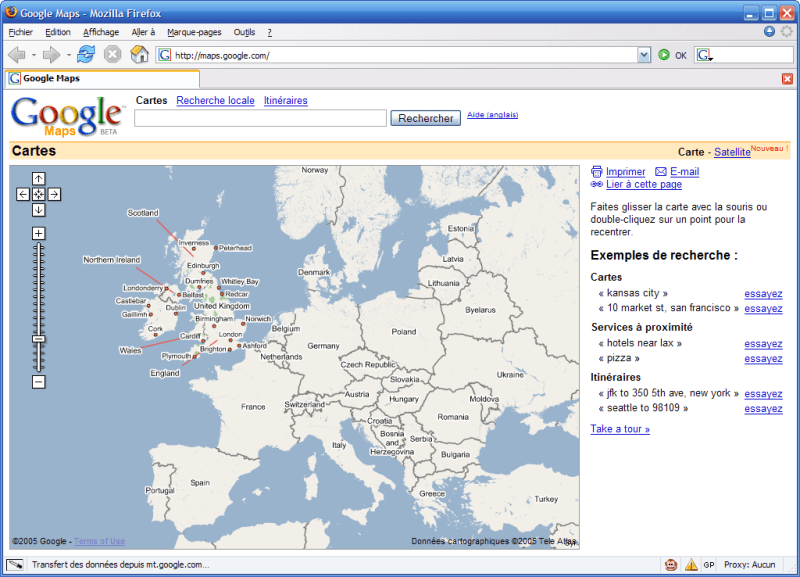Click the status bar pen icon
The width and height of the screenshot is (800, 577).
coord(15,565)
